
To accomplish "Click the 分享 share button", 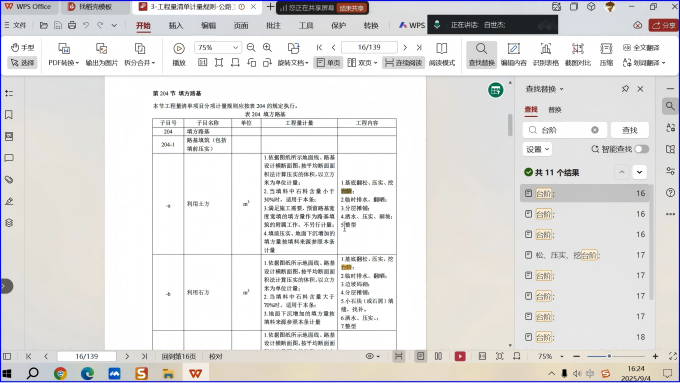I will [664, 25].
